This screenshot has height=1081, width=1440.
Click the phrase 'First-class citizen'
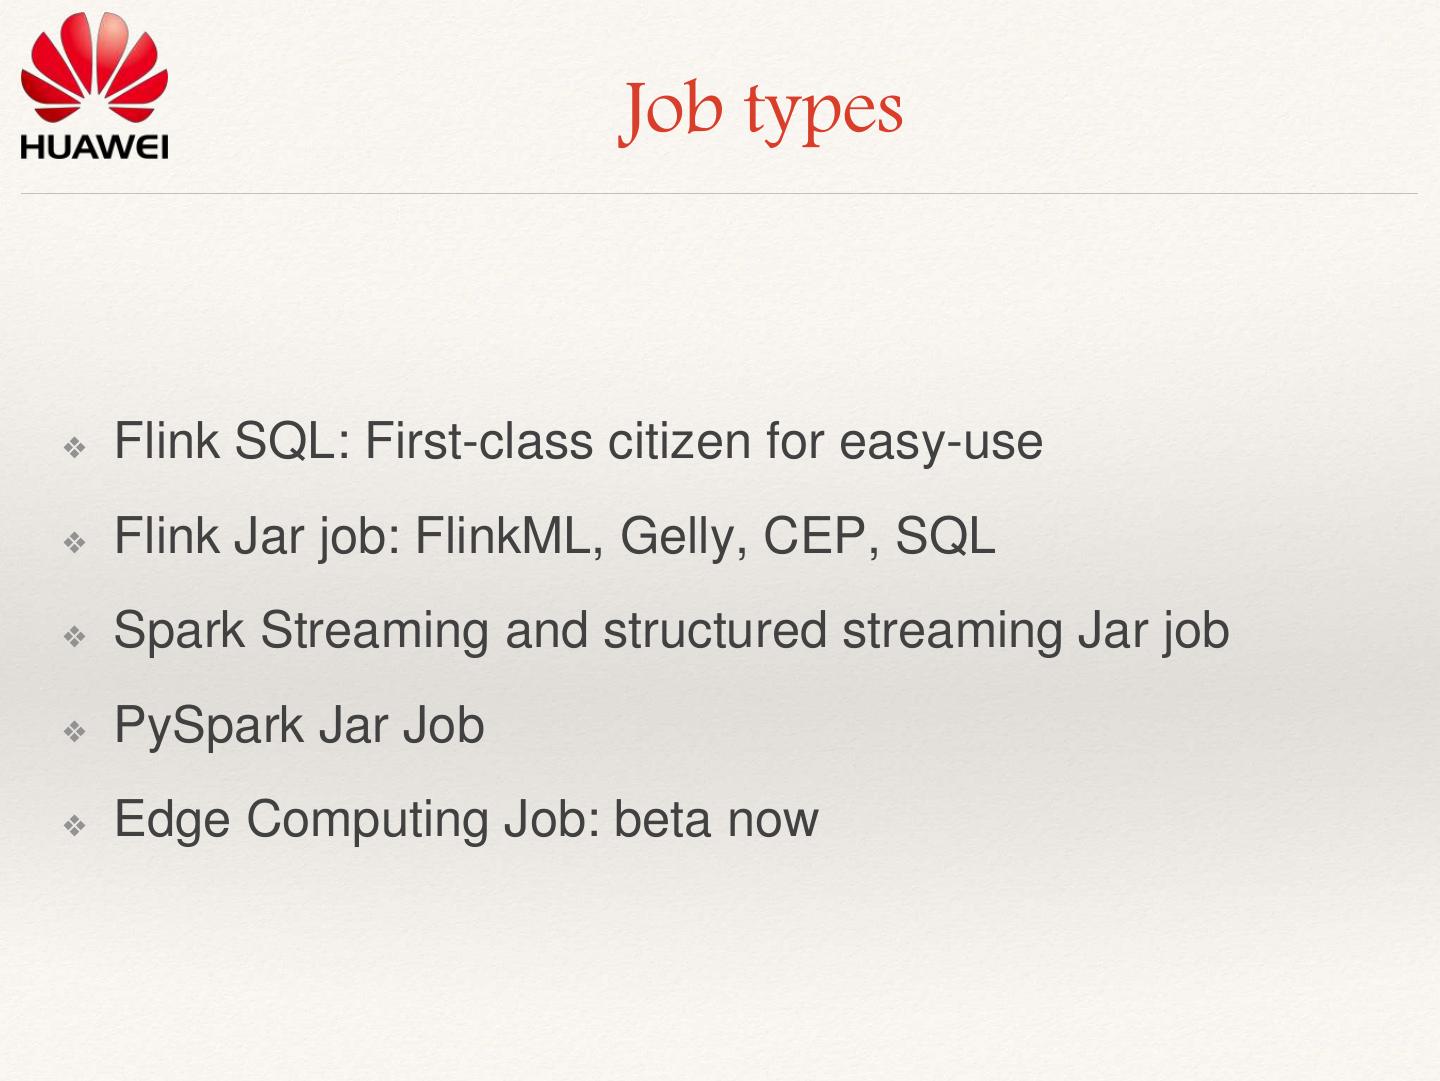click(557, 441)
